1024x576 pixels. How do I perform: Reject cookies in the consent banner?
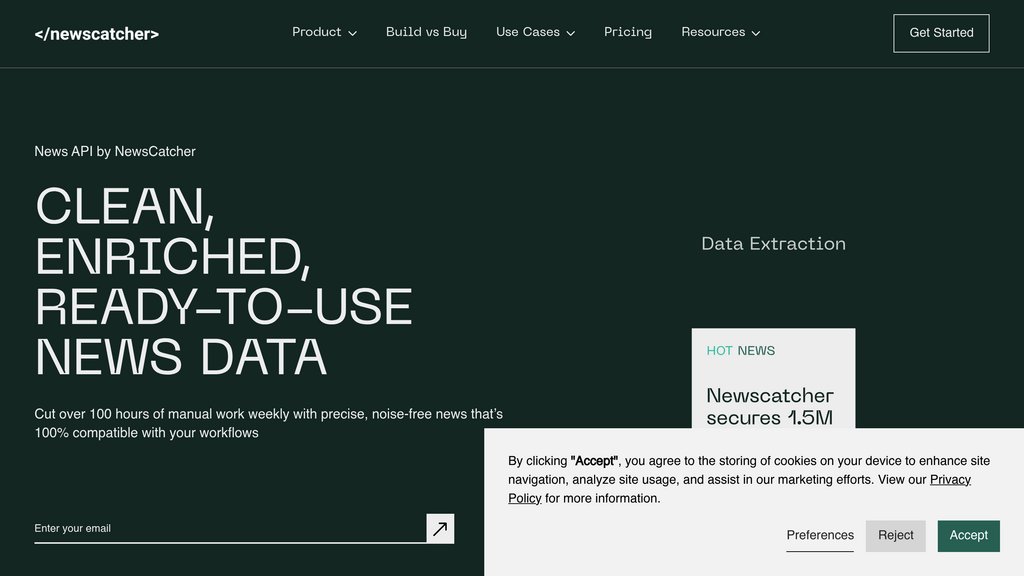(x=895, y=536)
